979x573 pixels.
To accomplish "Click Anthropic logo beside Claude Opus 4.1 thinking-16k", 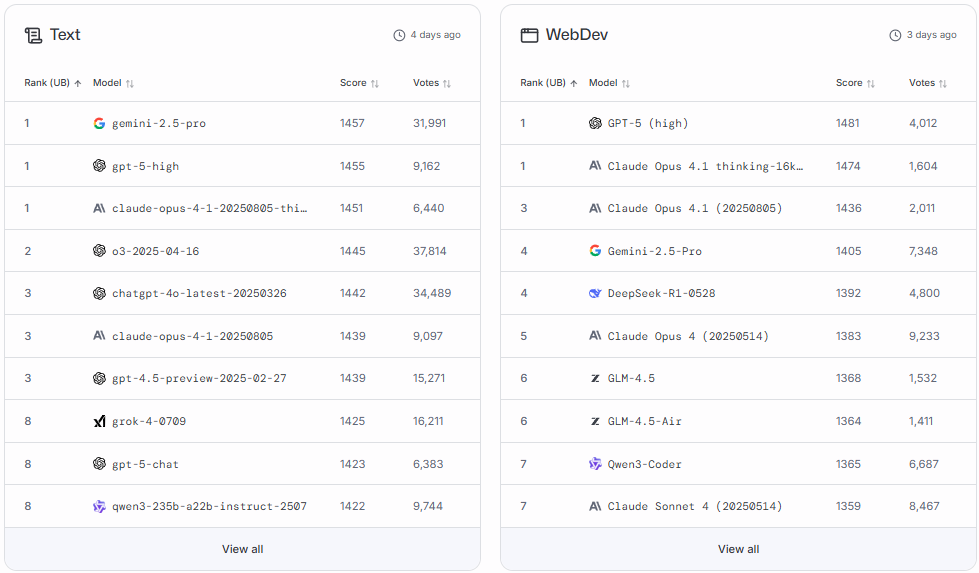I will 595,165.
